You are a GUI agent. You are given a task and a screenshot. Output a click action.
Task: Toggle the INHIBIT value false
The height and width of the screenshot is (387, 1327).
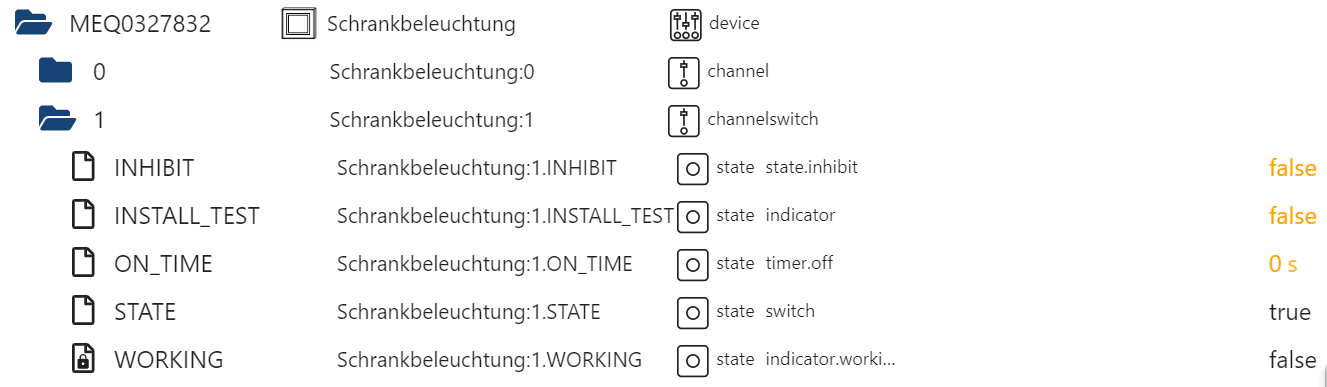coord(1292,168)
